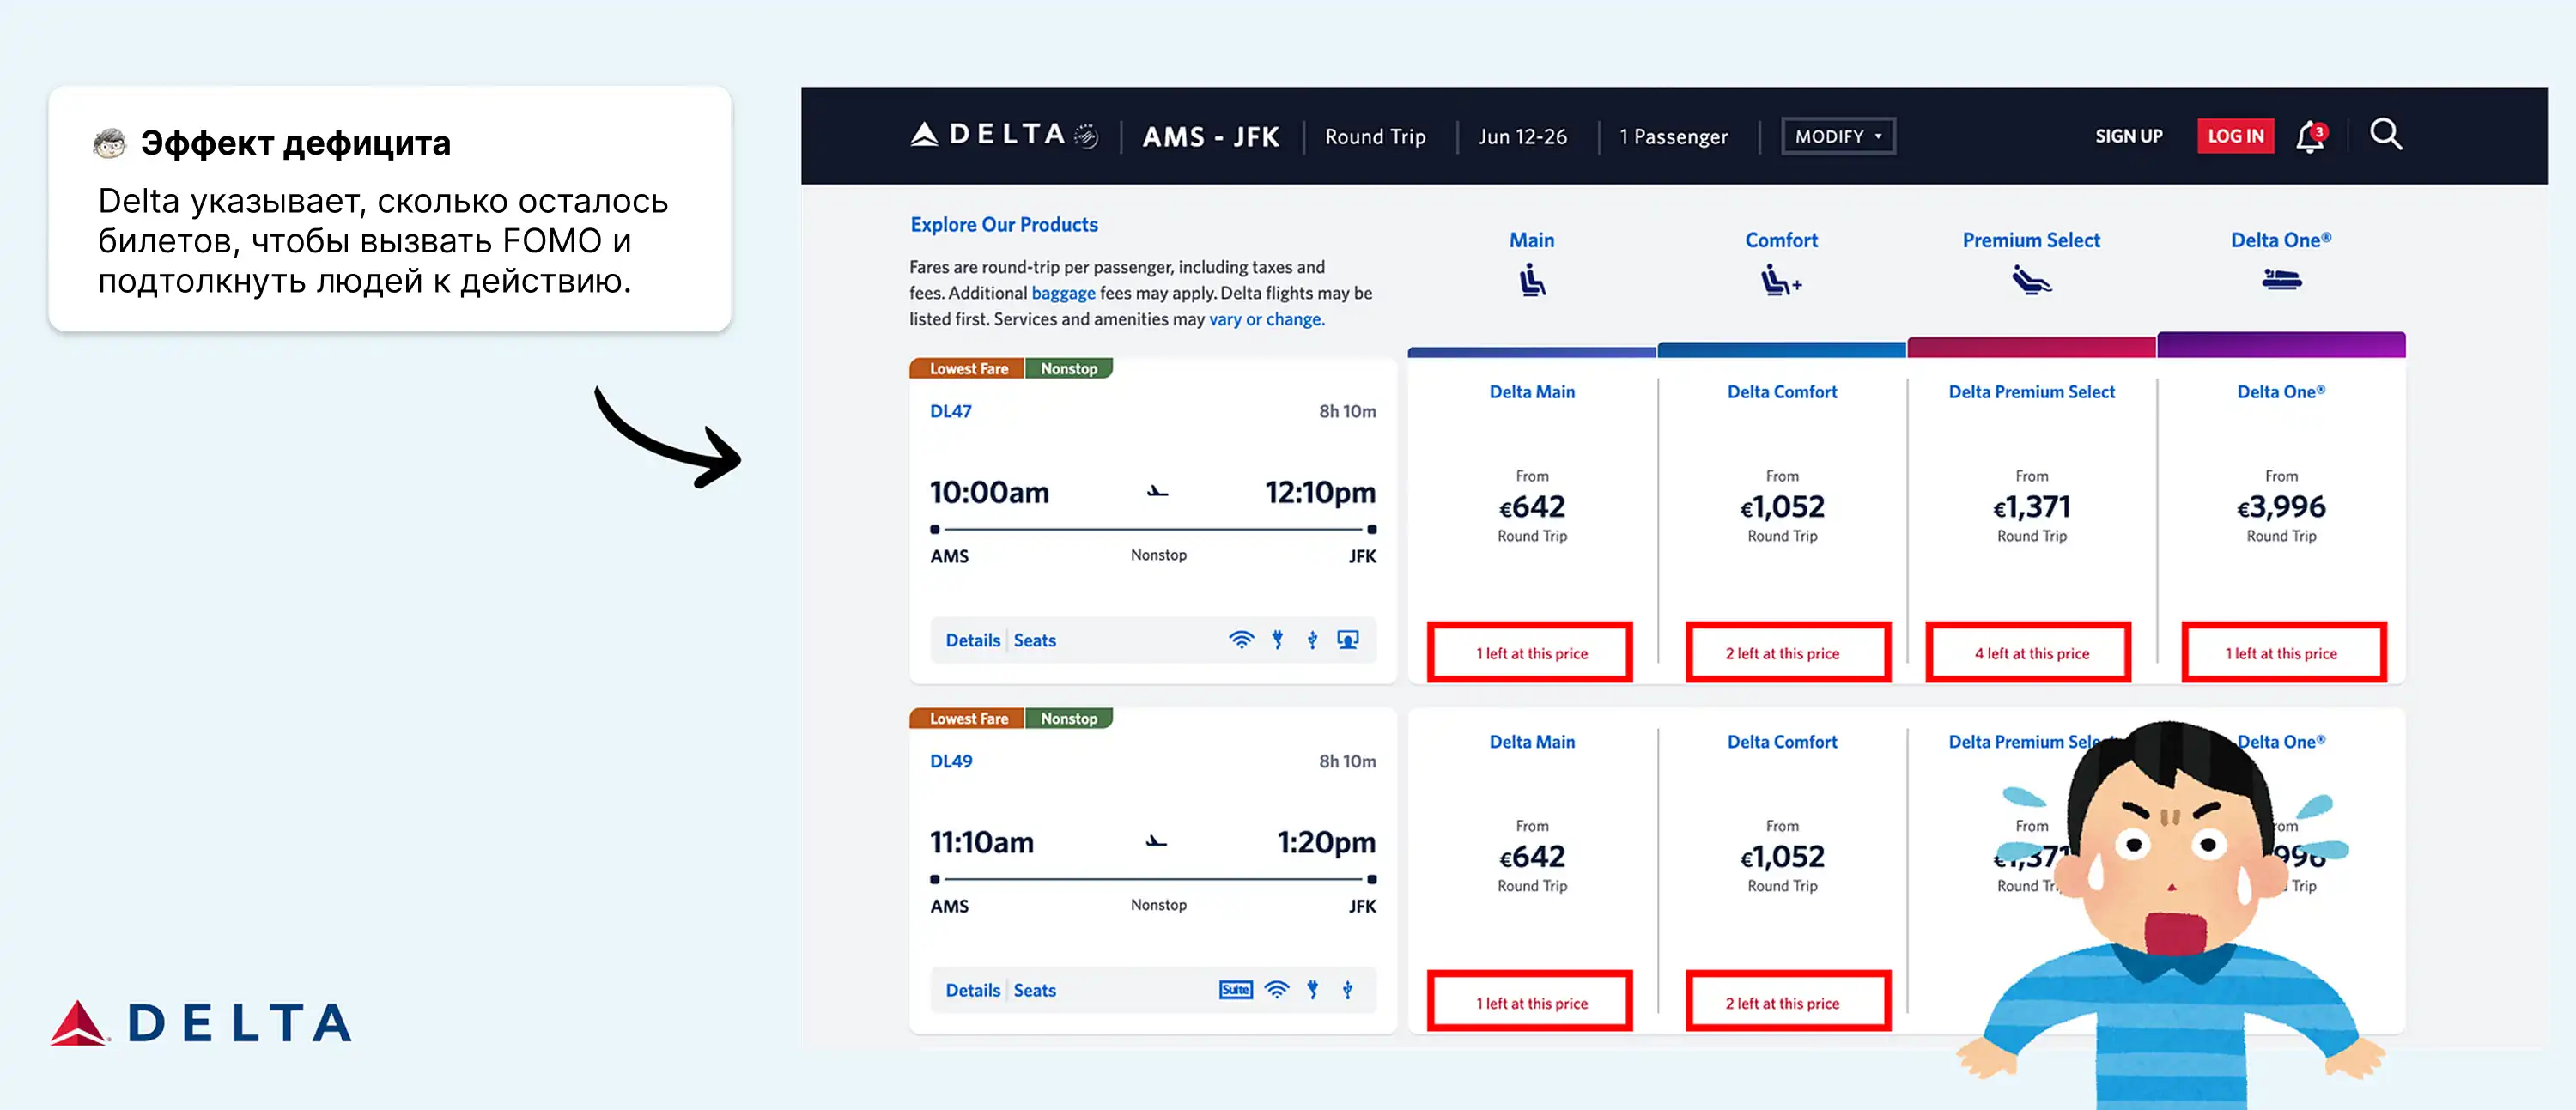Click the Wi-Fi icon on flight DL47
Screen dimensions: 2576x1110
tap(1240, 640)
